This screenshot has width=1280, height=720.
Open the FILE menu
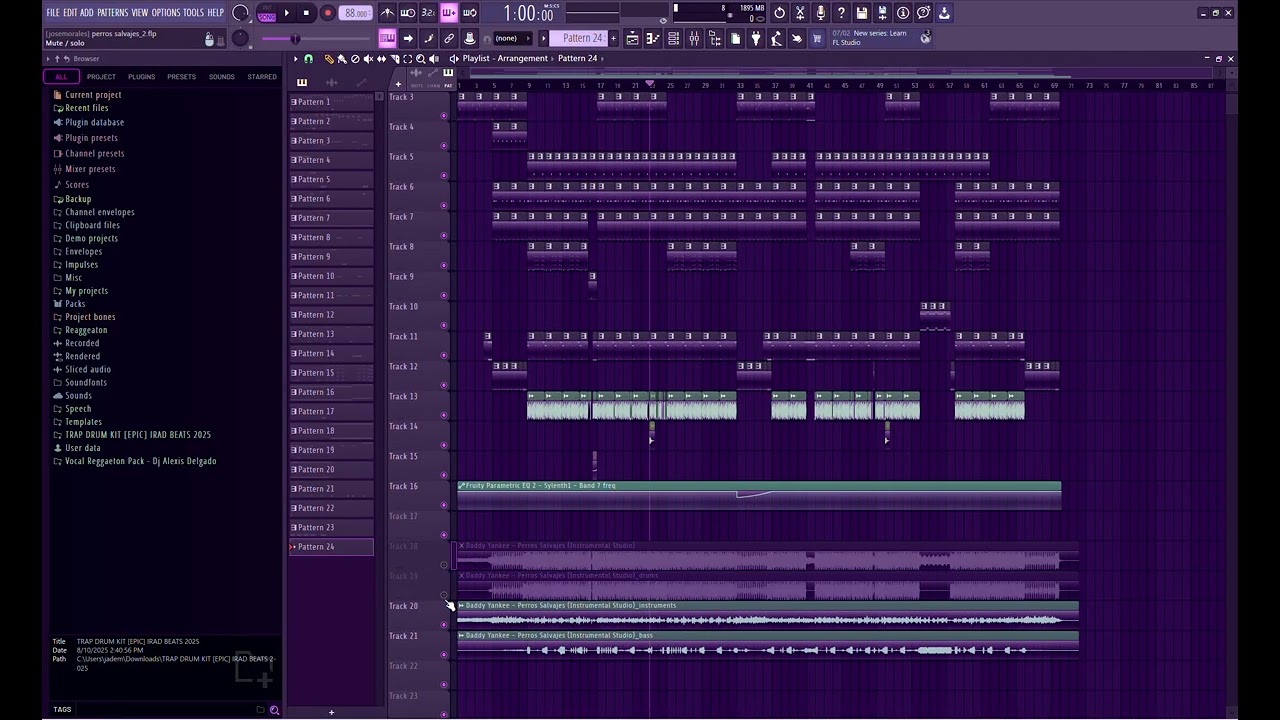click(x=53, y=13)
